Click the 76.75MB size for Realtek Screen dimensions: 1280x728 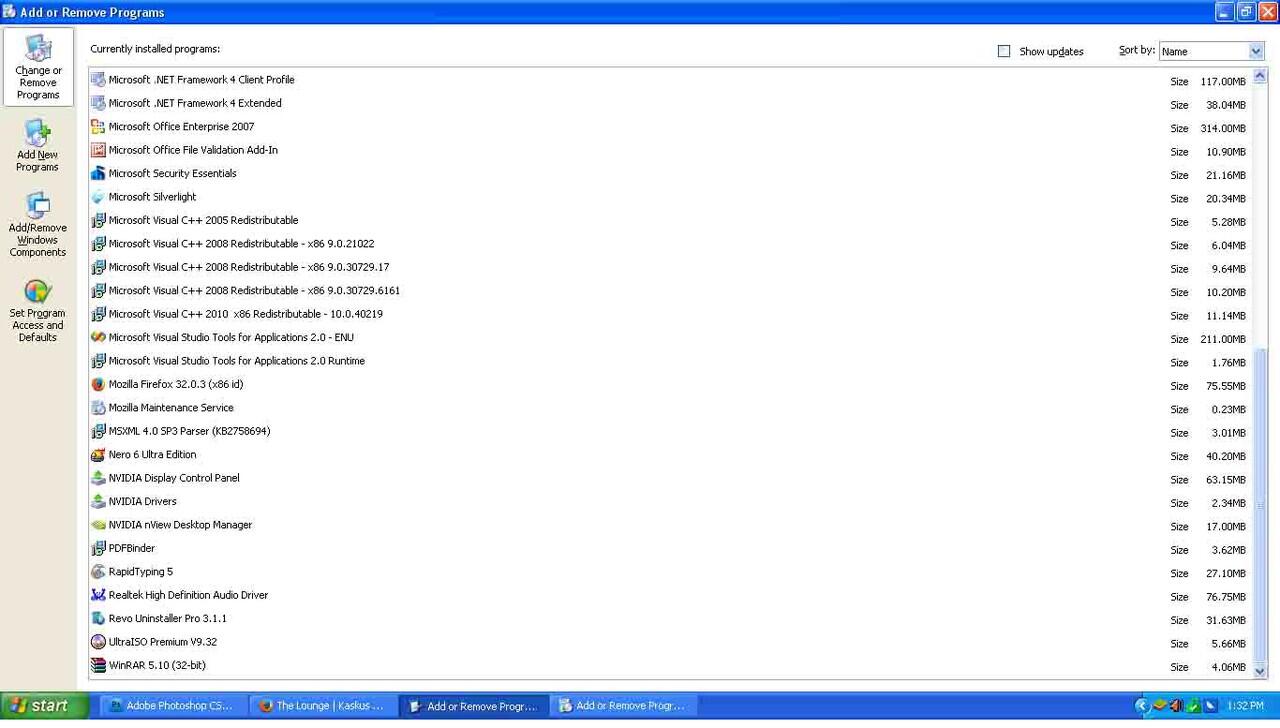tap(1226, 597)
